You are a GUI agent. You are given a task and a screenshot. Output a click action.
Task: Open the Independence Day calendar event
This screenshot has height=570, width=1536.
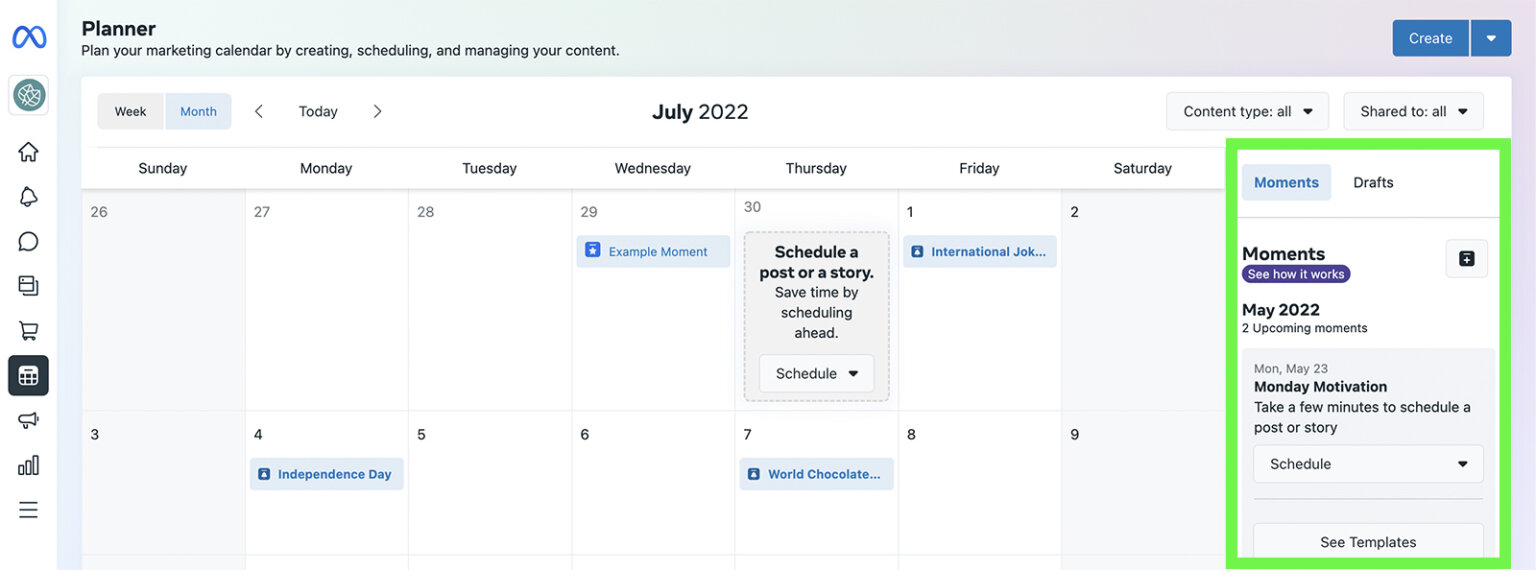tap(326, 474)
